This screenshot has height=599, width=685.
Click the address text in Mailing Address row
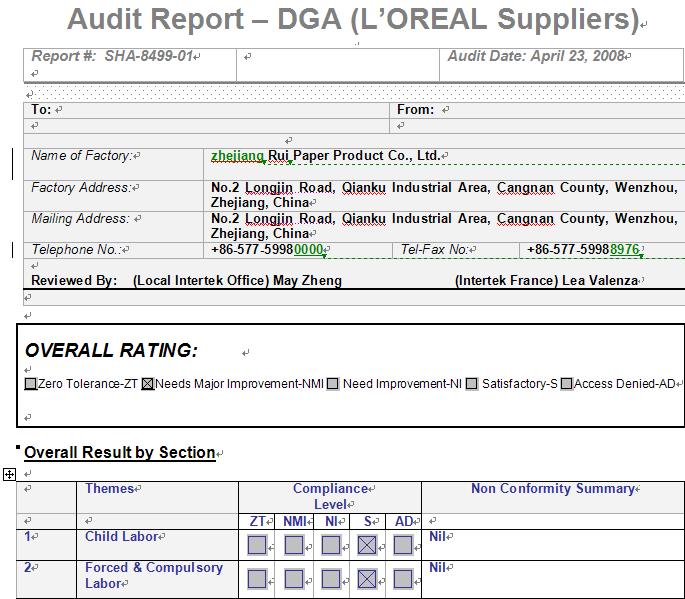coord(444,226)
